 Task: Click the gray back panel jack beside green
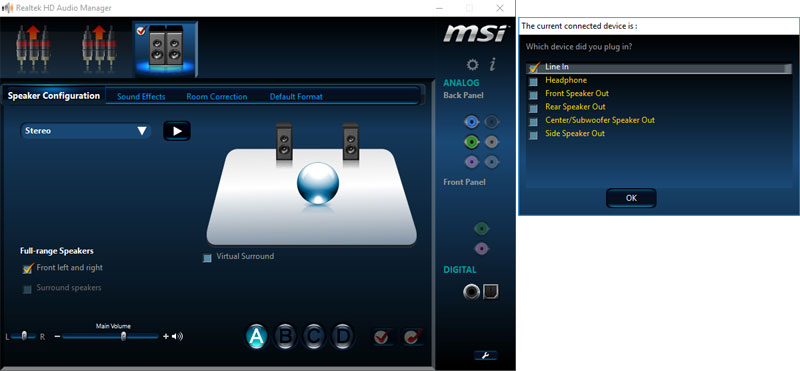491,141
